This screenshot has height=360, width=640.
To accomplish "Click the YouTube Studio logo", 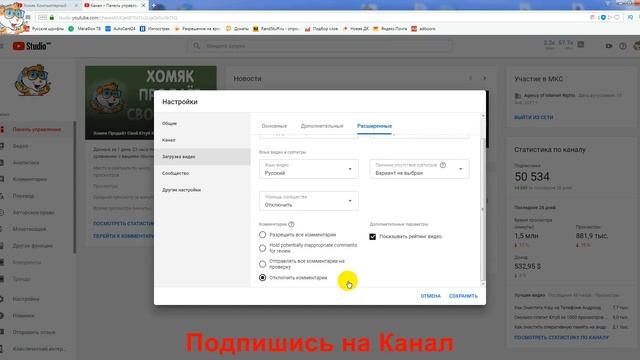I will pyautogui.click(x=31, y=46).
